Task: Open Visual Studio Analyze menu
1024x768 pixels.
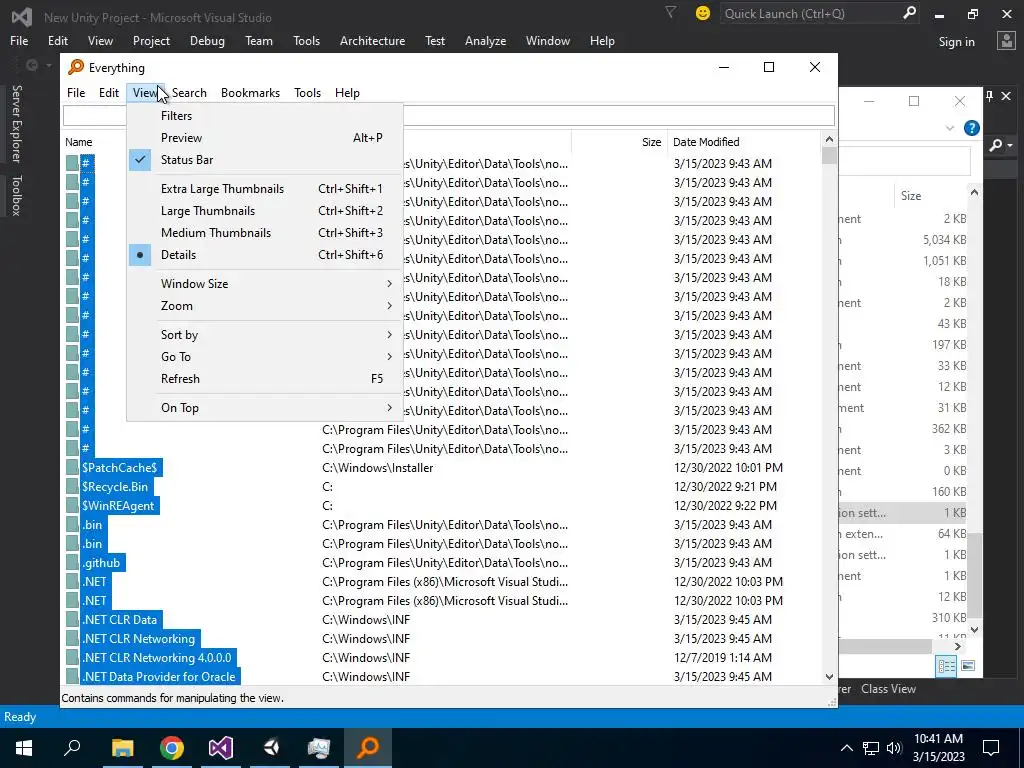Action: pos(485,40)
